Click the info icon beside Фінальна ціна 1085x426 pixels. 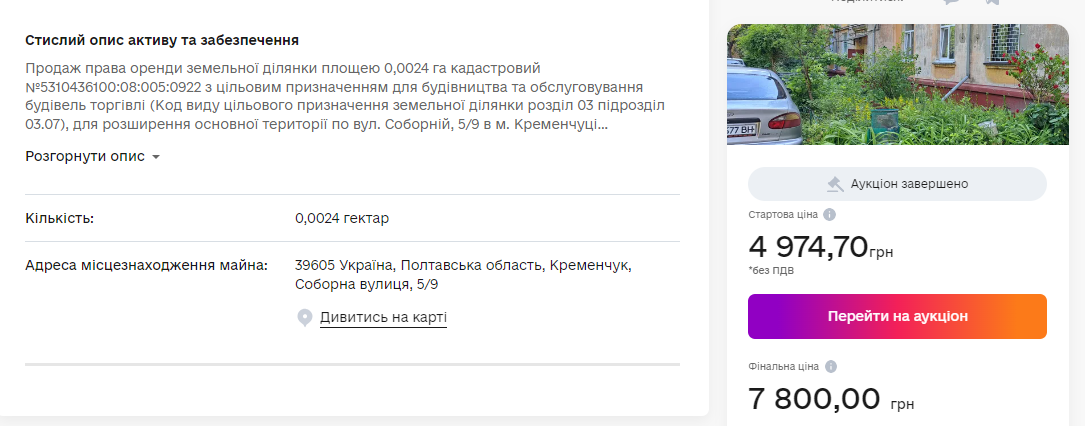pyautogui.click(x=831, y=366)
